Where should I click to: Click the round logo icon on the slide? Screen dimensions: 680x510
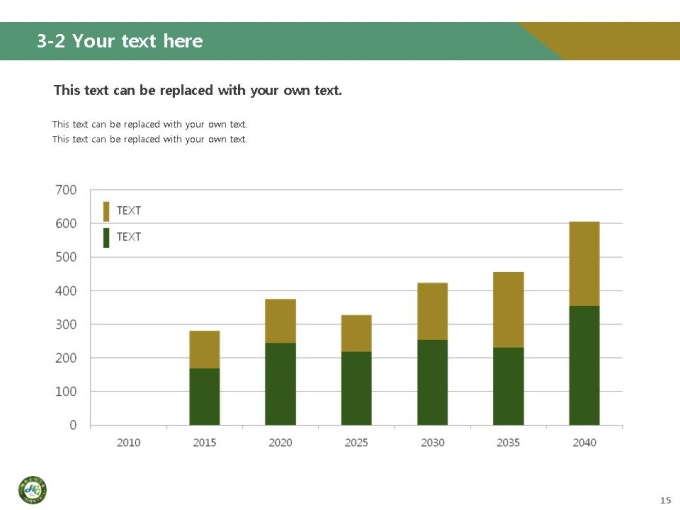pos(33,490)
